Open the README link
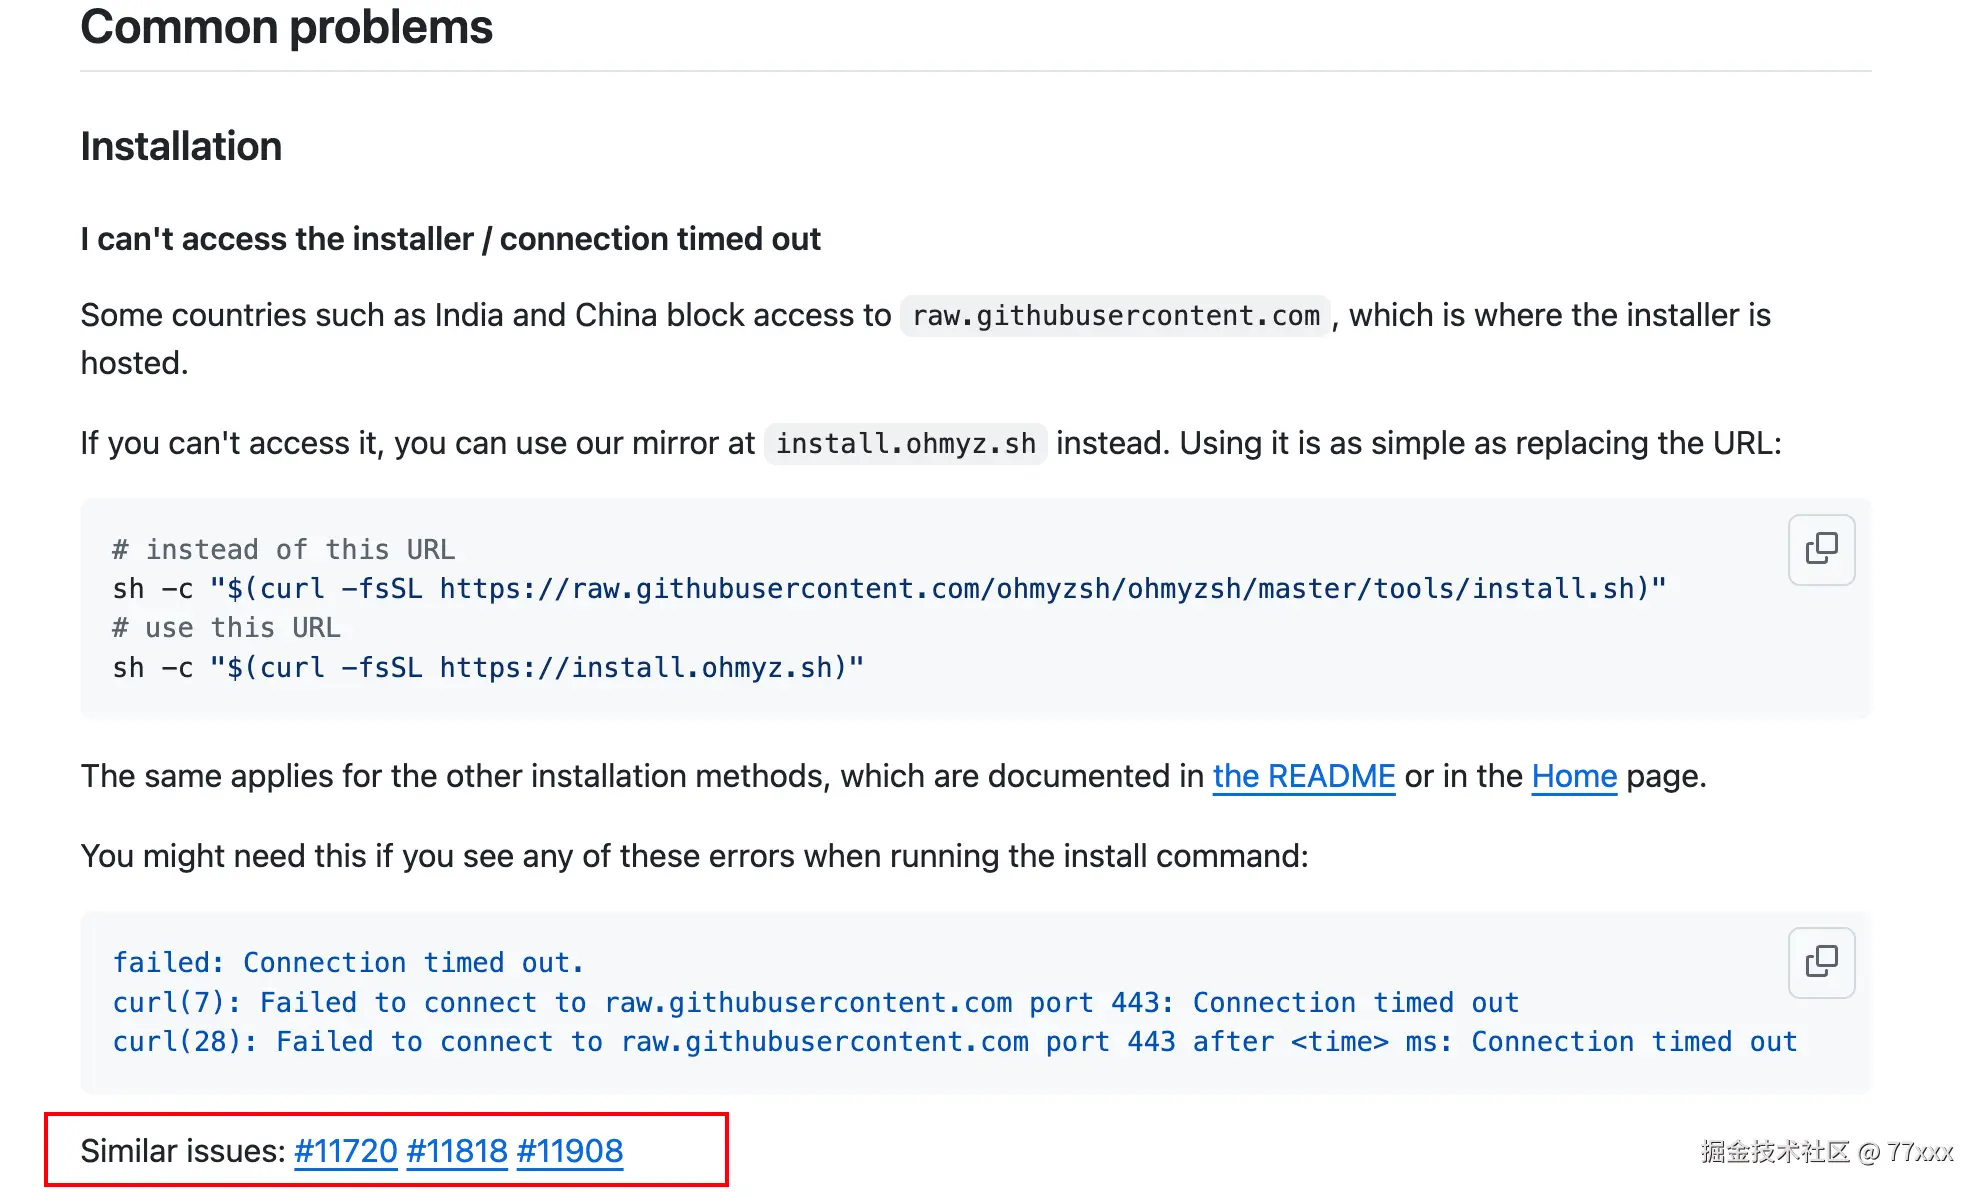This screenshot has height=1196, width=1984. [x=1303, y=776]
